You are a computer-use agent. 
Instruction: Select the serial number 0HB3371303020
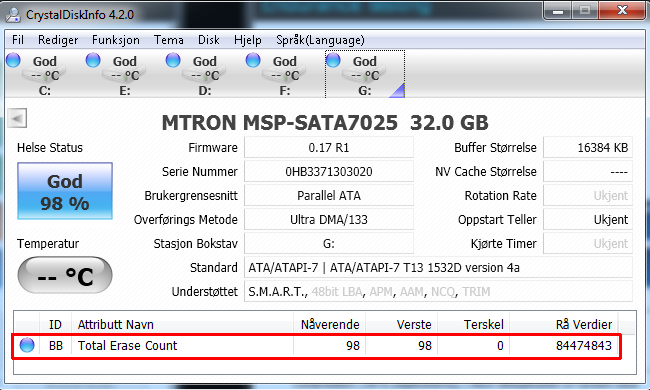coord(329,172)
